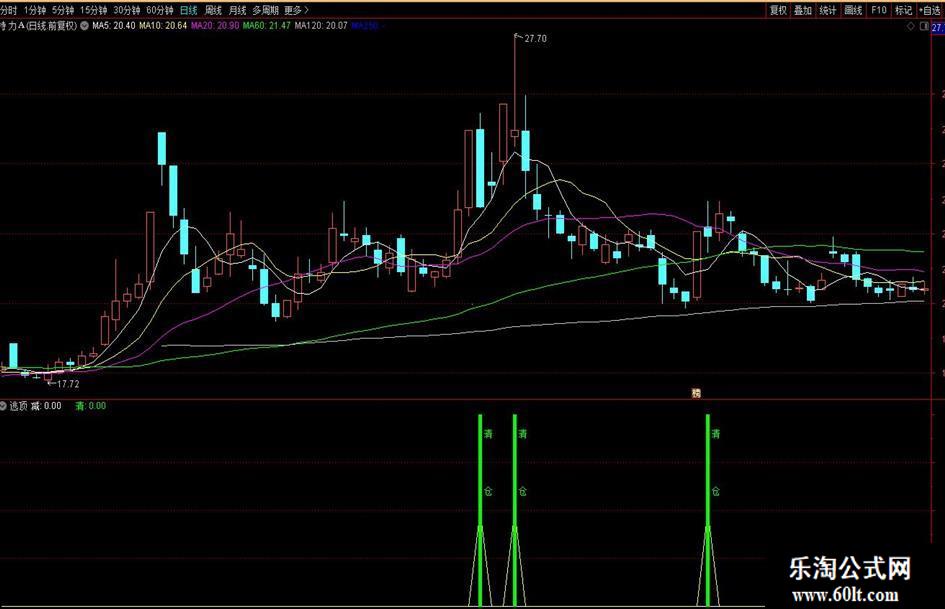Viewport: 945px width, 609px height.
Task: Click the diamond icon at chart top right
Action: click(x=911, y=27)
